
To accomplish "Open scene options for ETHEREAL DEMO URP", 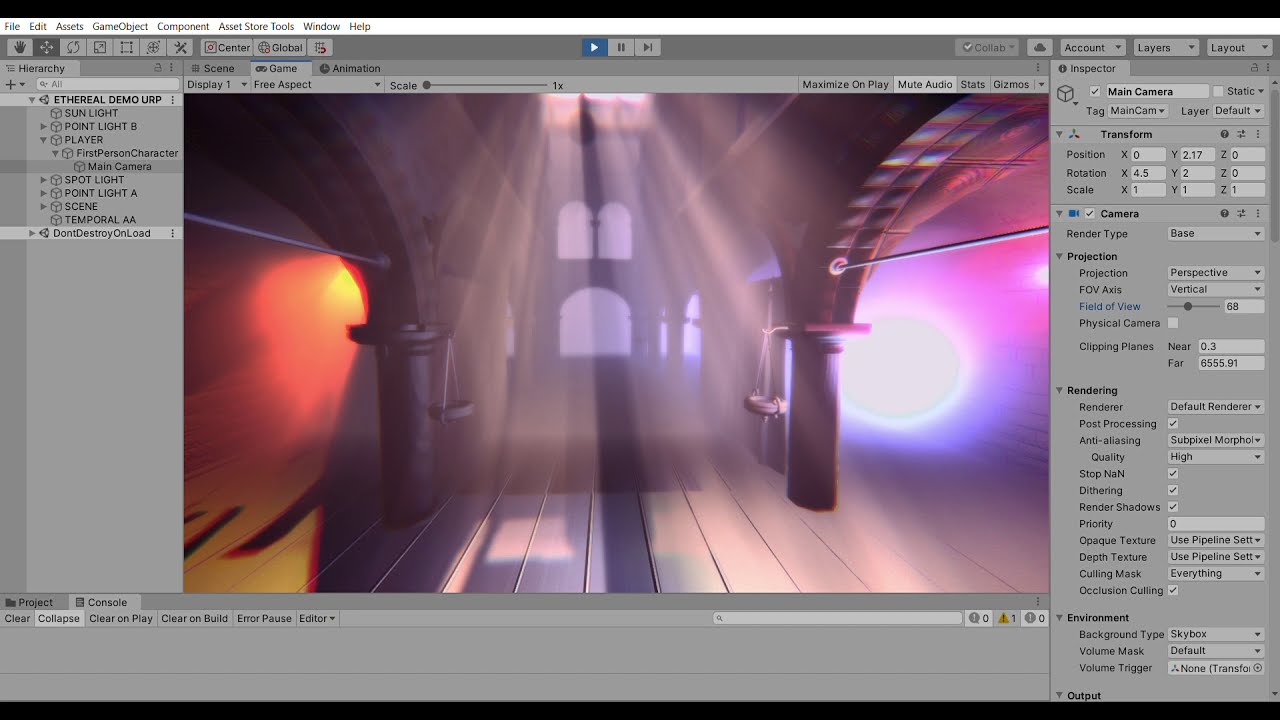I will tap(173, 100).
